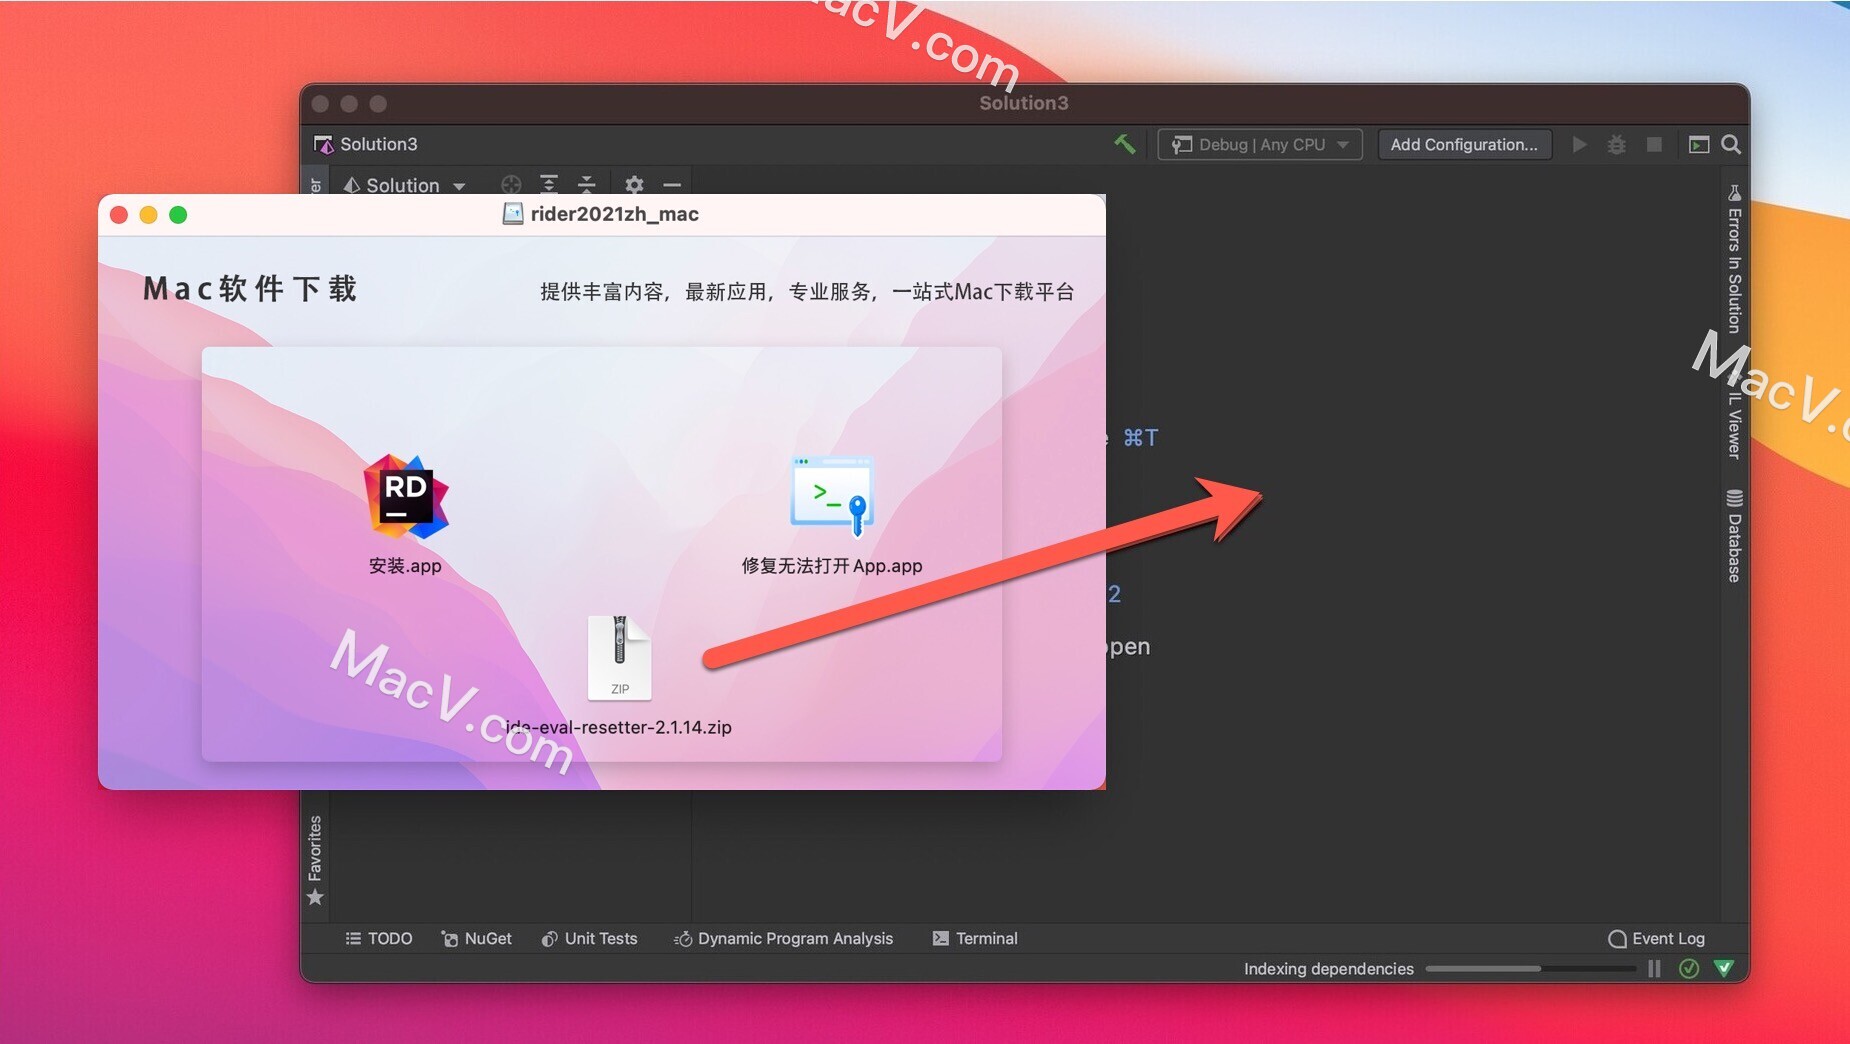Click the Solution3 icon in navigation bar
Viewport: 1850px width, 1044px height.
coord(323,144)
